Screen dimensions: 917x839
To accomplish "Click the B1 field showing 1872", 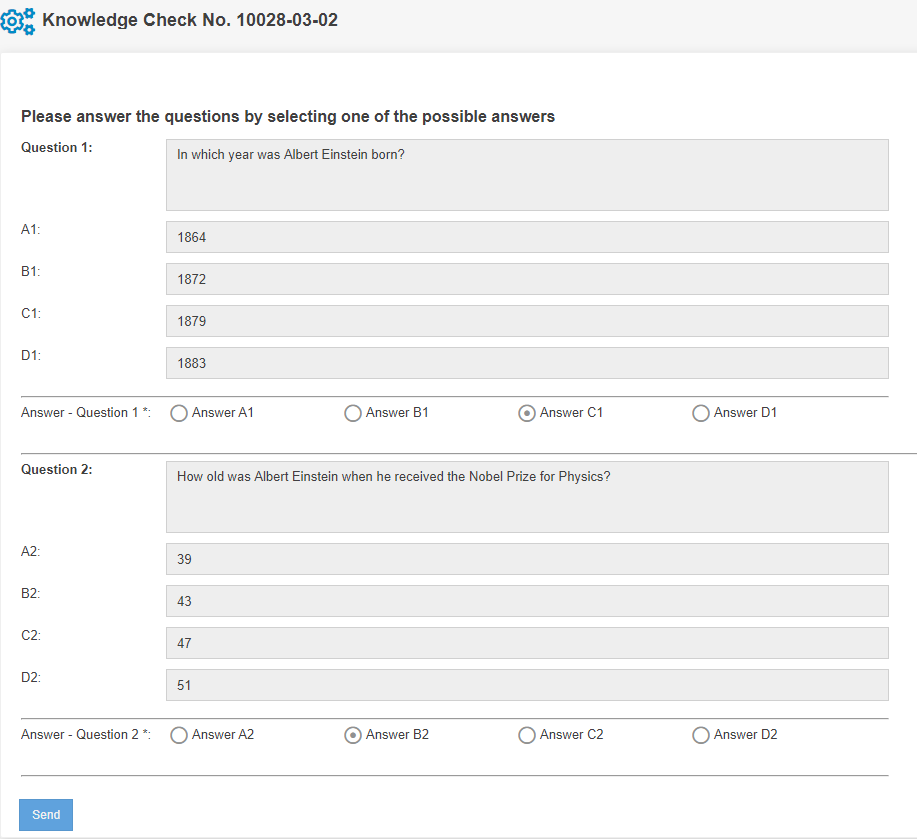I will [x=527, y=279].
